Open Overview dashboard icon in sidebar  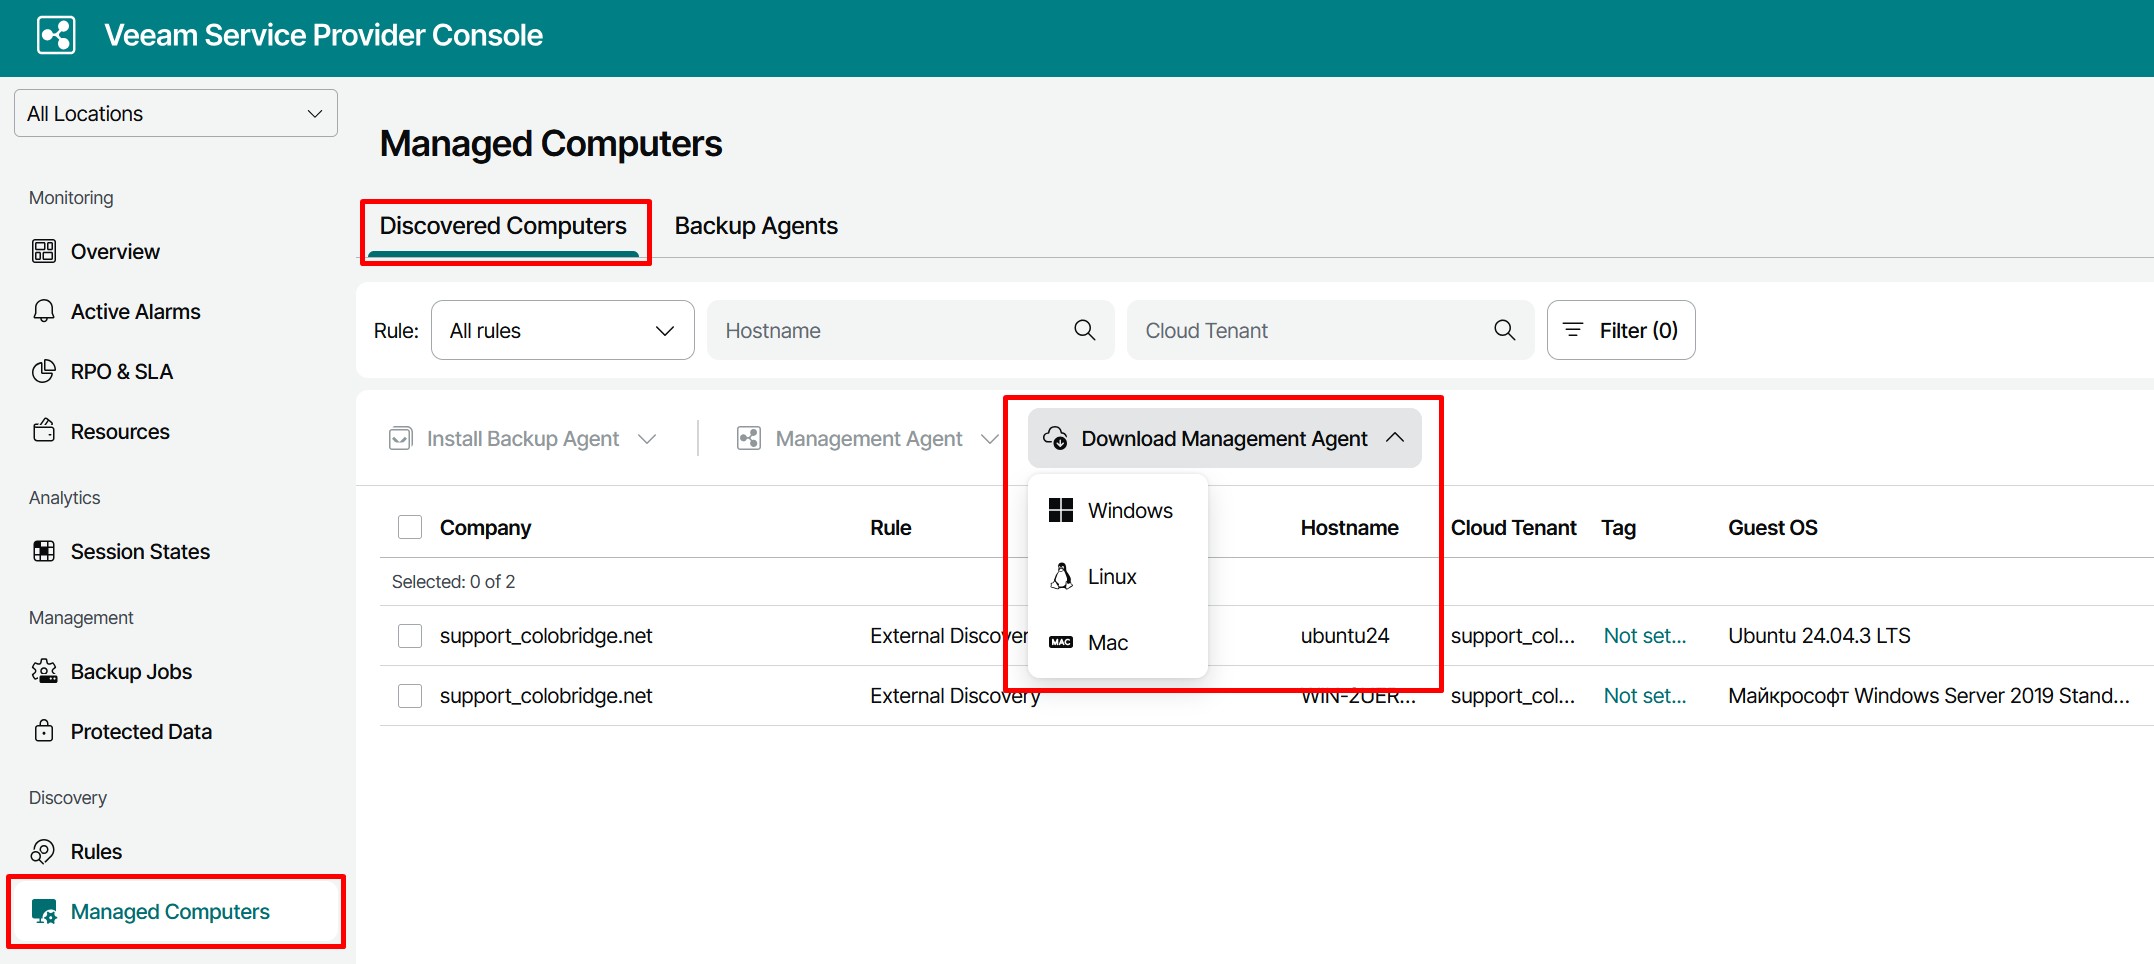click(44, 251)
